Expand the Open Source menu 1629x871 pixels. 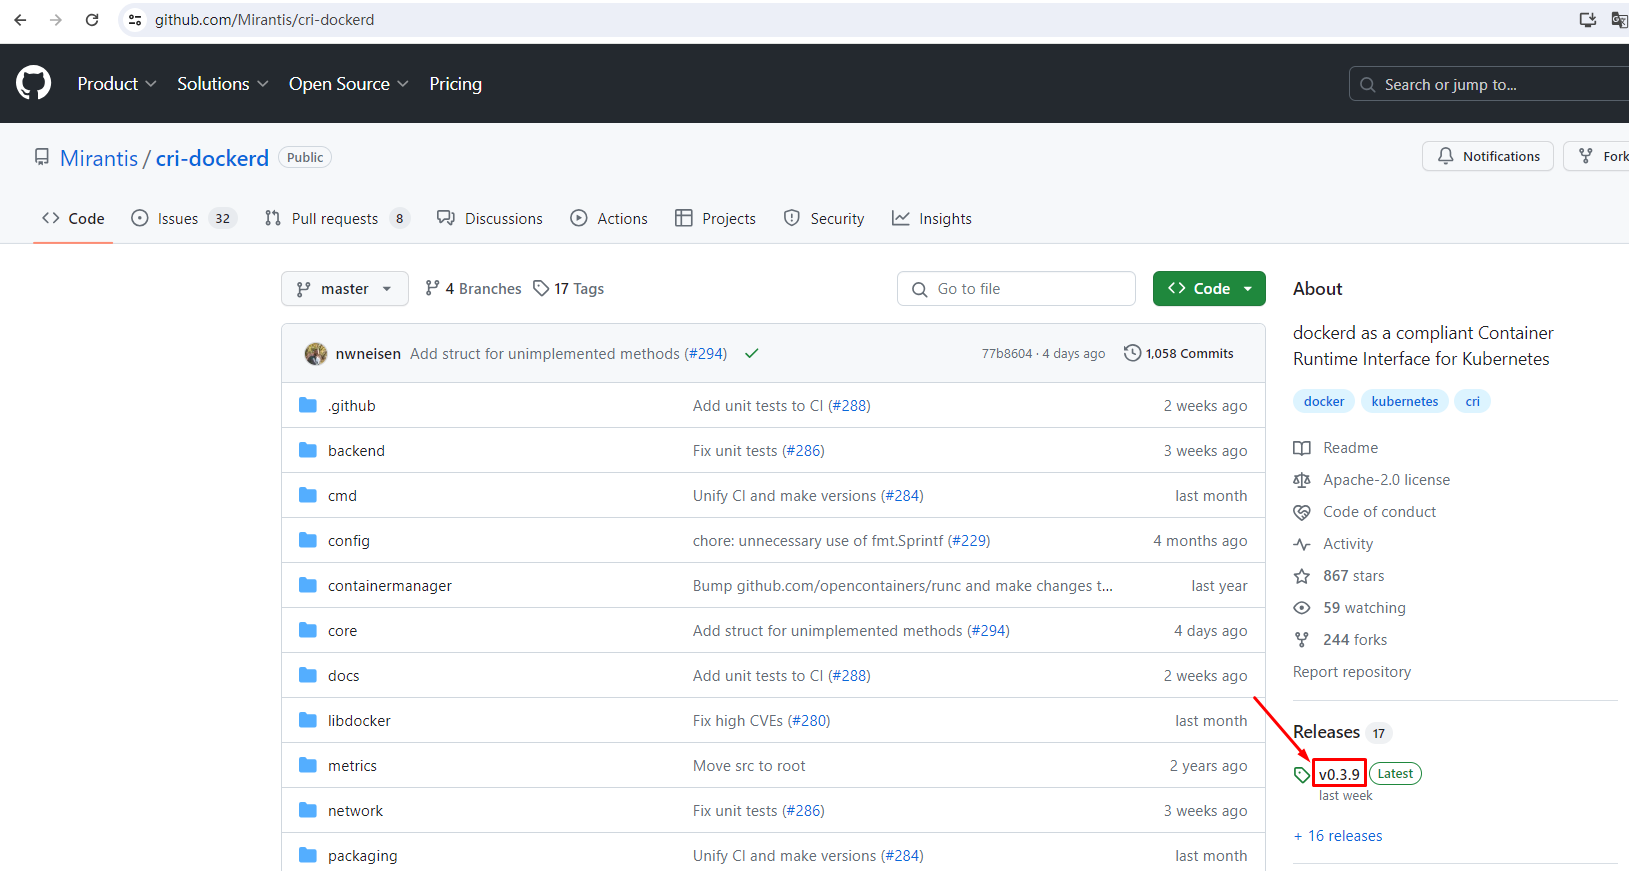pos(349,84)
